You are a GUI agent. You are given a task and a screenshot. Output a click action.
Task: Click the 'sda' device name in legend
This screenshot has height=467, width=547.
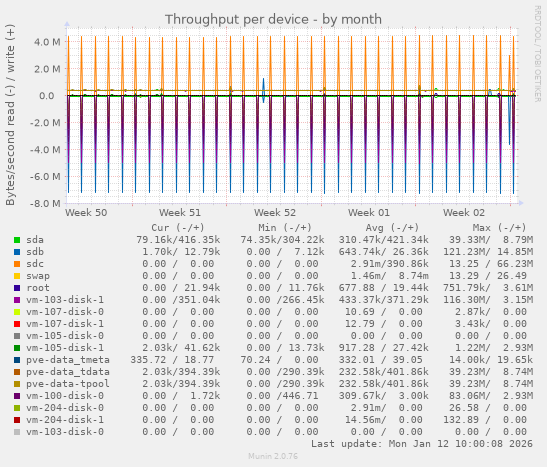[35, 240]
